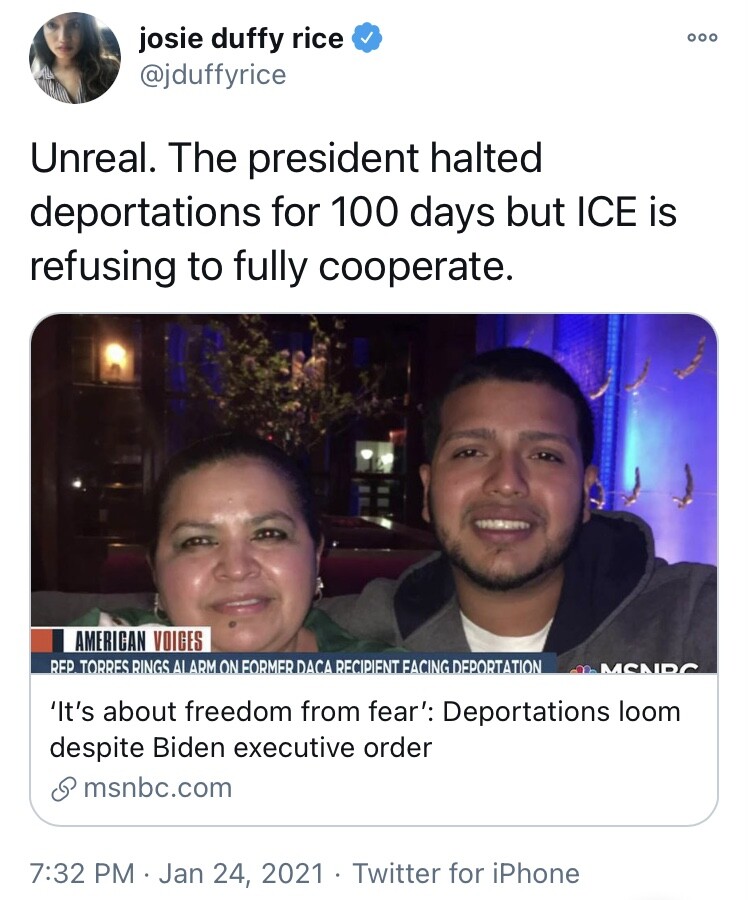Click the Twitter for iPhone source label
The image size is (749, 900).
point(465,873)
